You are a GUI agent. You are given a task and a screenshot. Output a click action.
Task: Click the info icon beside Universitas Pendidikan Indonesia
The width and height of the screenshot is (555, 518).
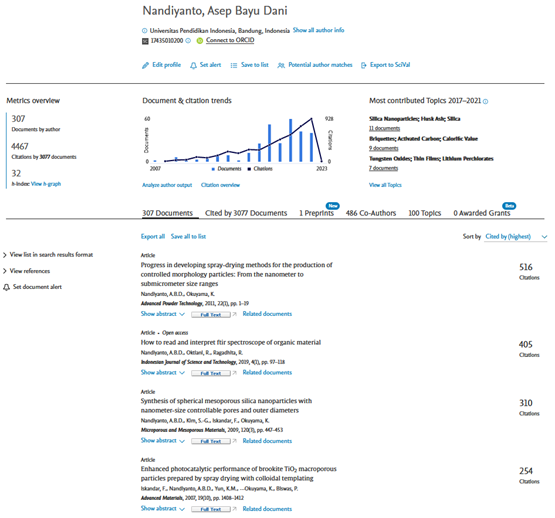(144, 31)
